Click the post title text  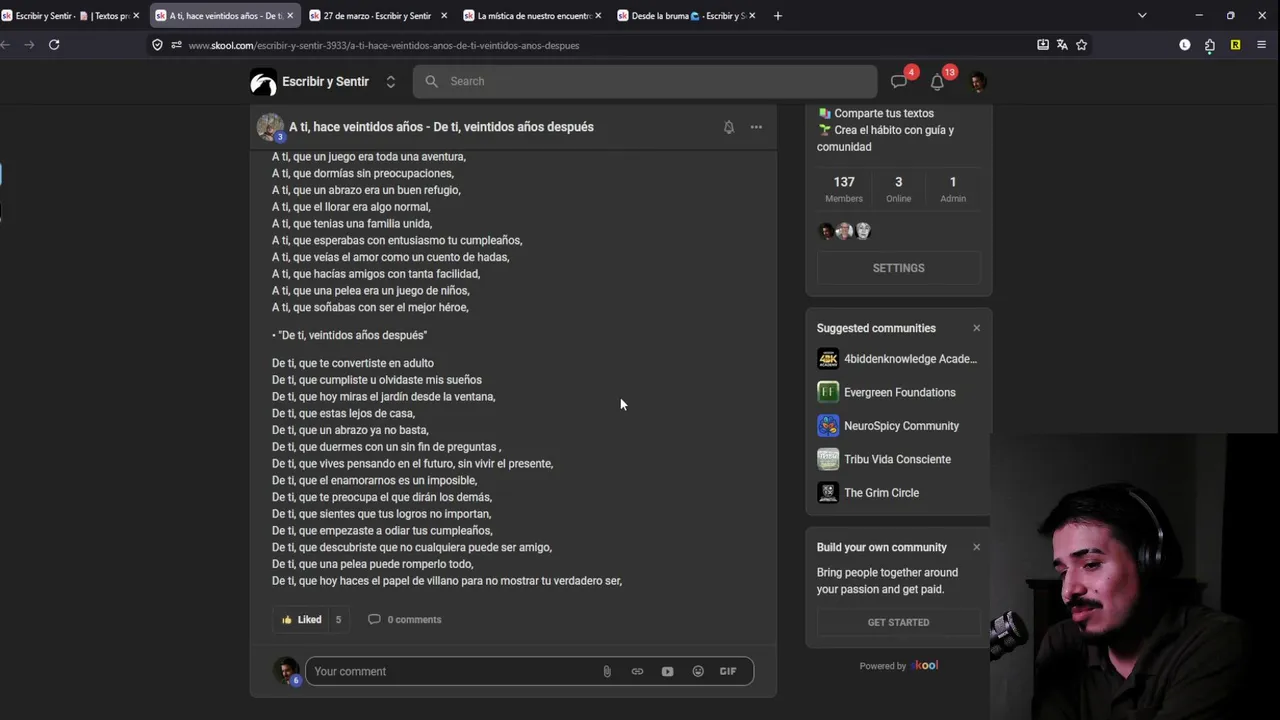click(x=441, y=127)
